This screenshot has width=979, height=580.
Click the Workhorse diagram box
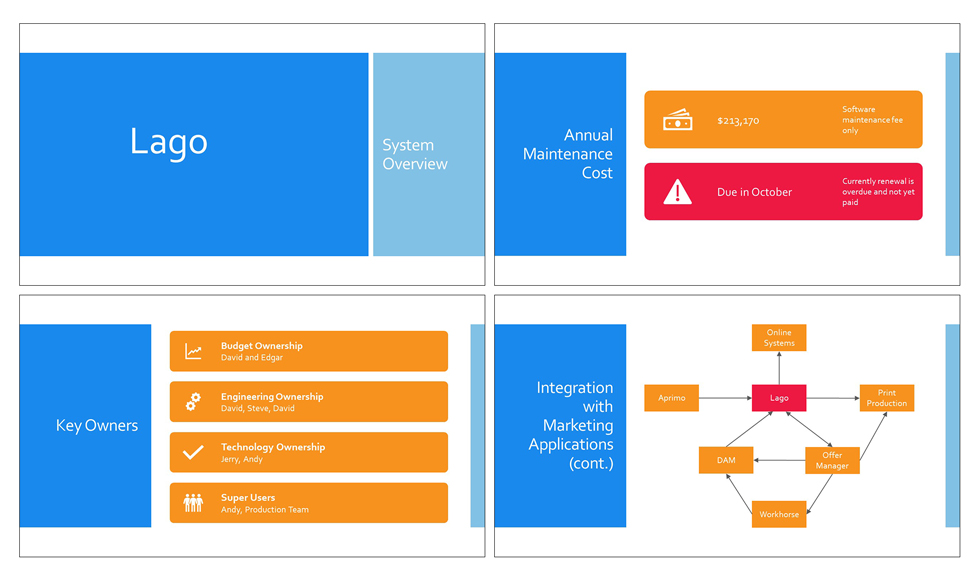point(779,514)
